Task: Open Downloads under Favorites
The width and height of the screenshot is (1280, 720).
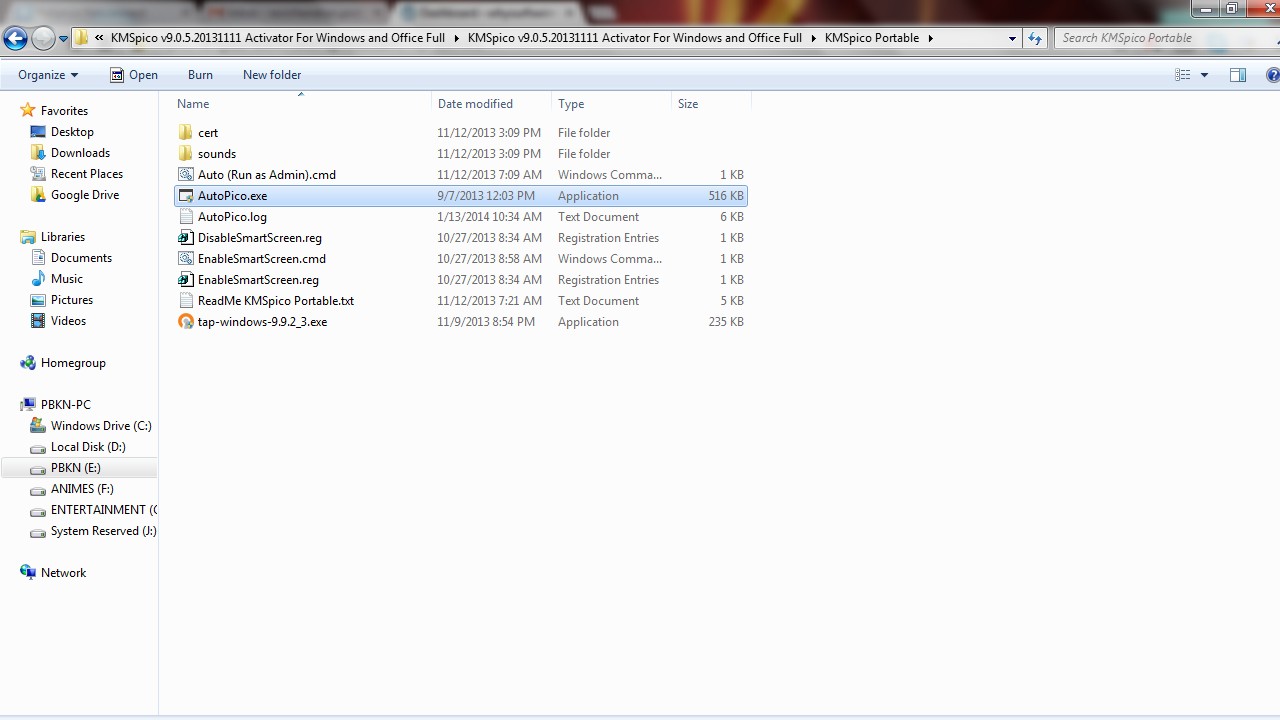Action: pos(80,153)
